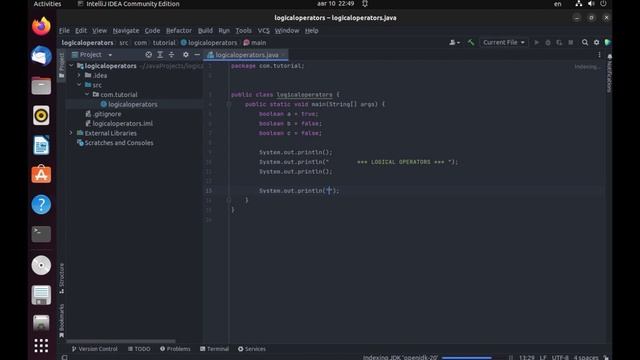640x360 pixels.
Task: Open editor tabs more options menu
Action: [599, 55]
